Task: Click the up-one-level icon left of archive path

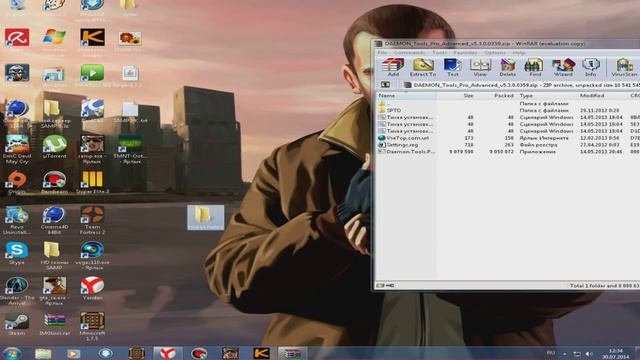Action: point(385,85)
